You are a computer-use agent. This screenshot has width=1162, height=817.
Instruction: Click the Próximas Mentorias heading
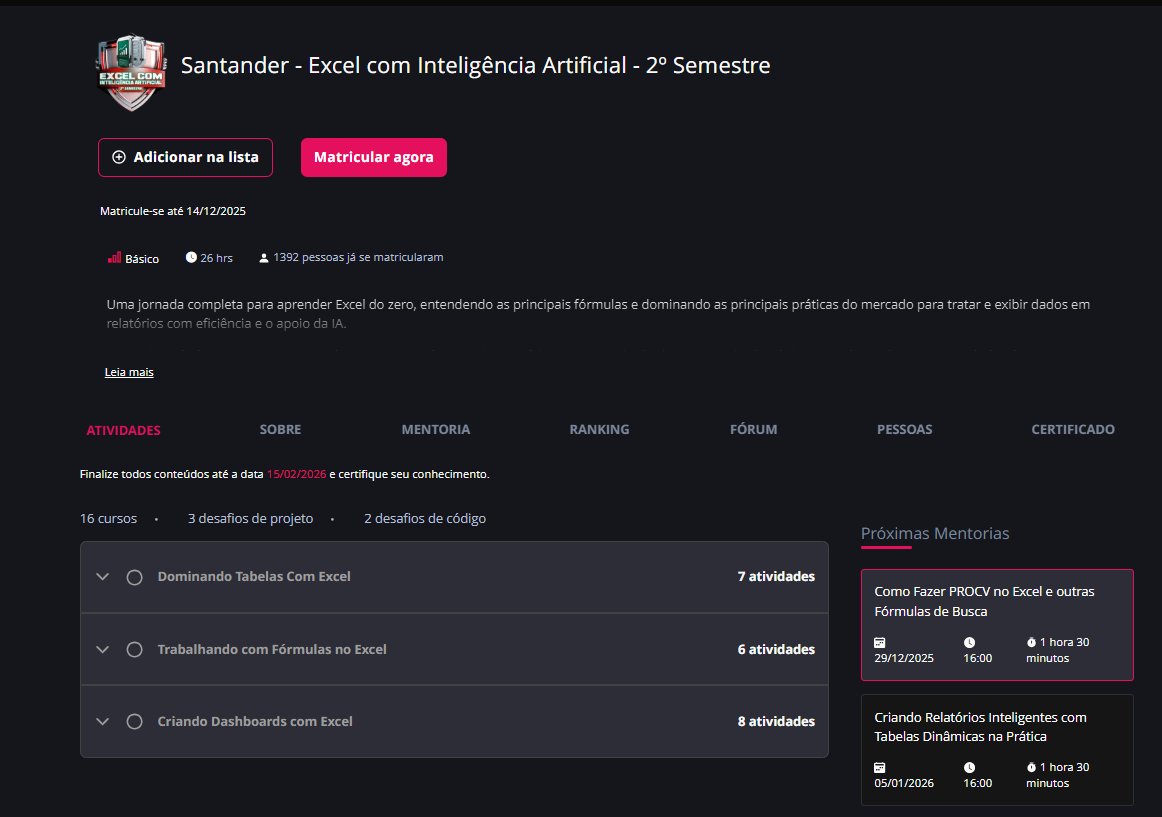(934, 533)
